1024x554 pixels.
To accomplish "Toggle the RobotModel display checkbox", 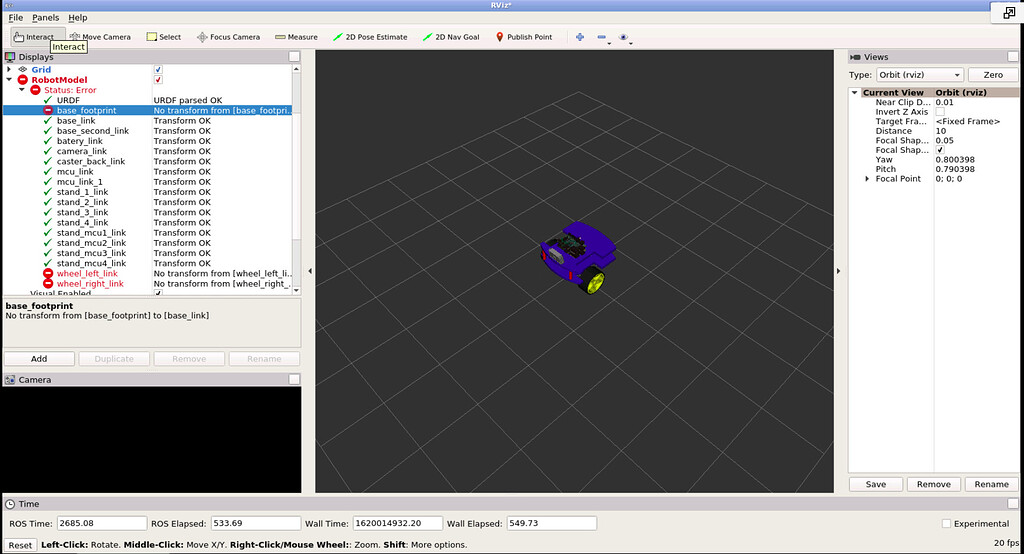I will coord(158,80).
